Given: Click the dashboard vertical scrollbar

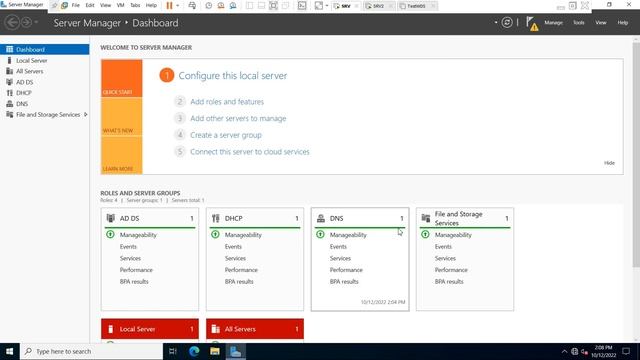Looking at the screenshot, I should (x=636, y=155).
